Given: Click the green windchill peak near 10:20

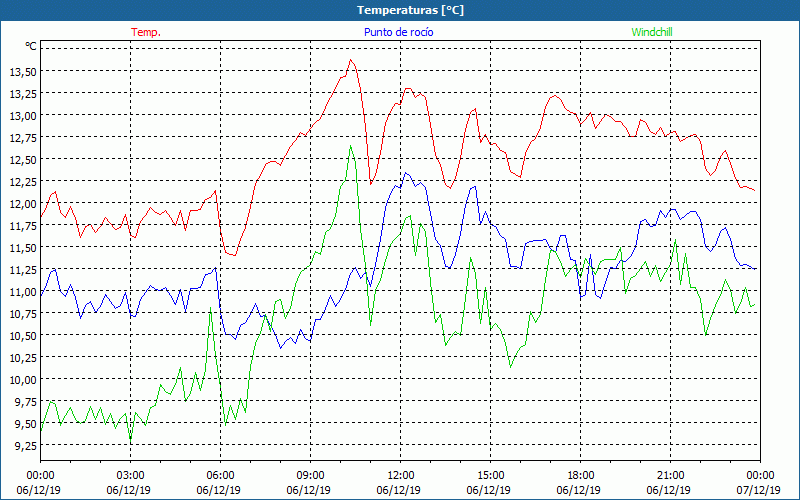Looking at the screenshot, I should point(351,146).
